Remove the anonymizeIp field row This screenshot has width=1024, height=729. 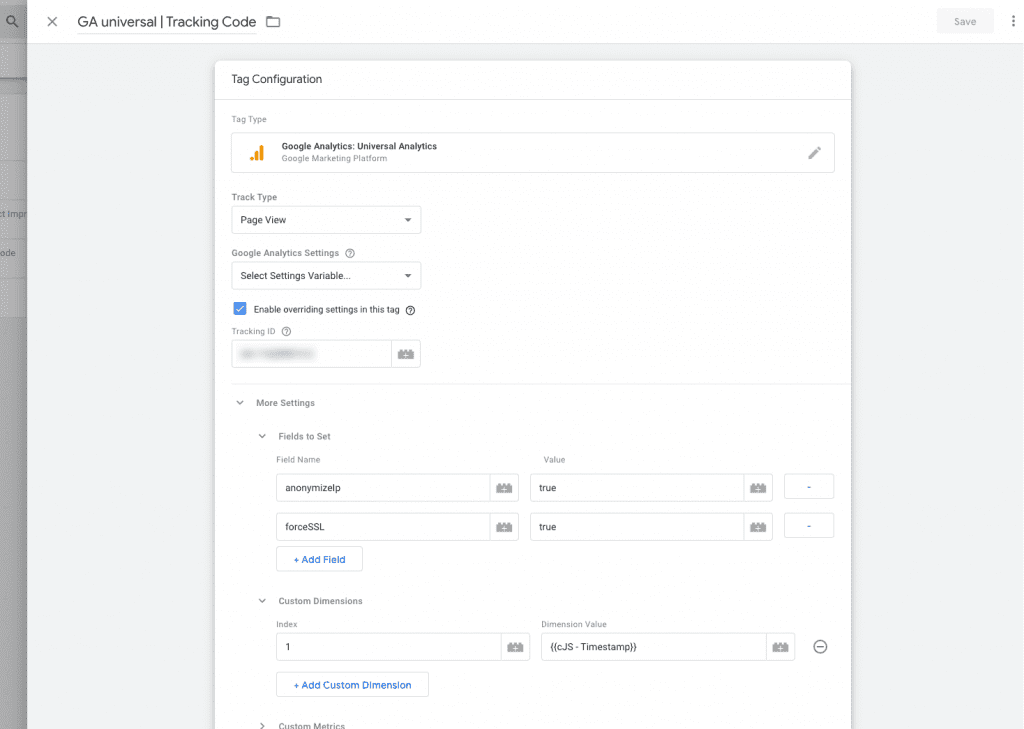point(808,487)
